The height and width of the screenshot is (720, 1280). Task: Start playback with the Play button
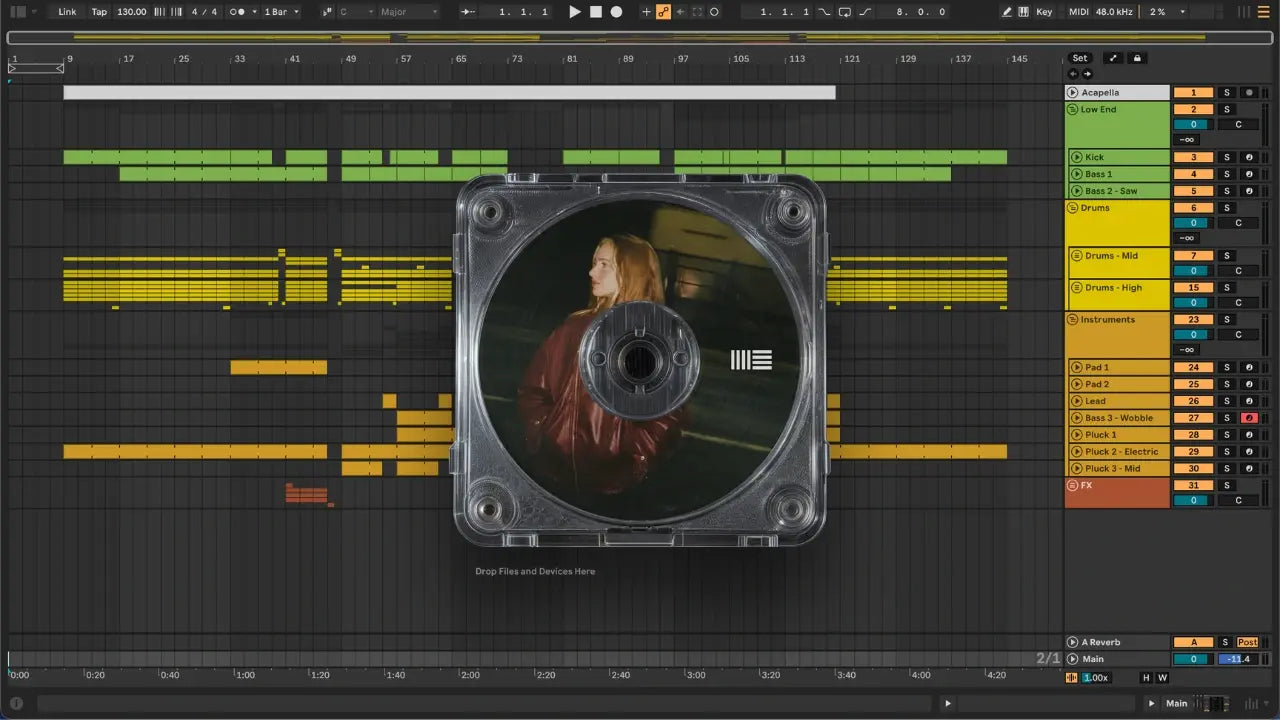tap(574, 12)
